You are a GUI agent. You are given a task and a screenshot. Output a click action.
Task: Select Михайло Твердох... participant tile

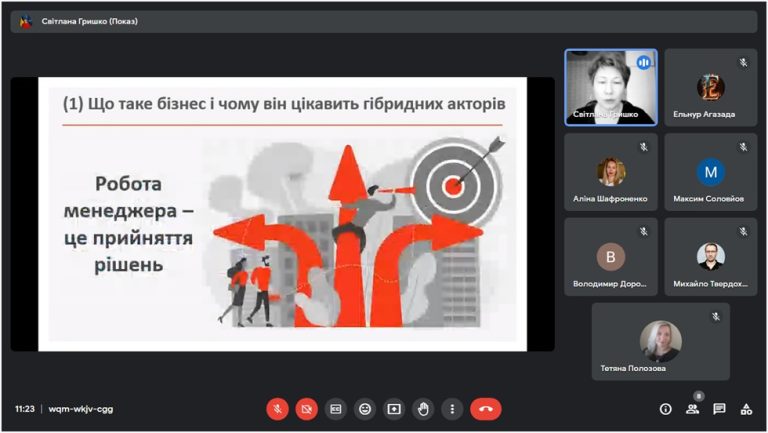tap(711, 257)
